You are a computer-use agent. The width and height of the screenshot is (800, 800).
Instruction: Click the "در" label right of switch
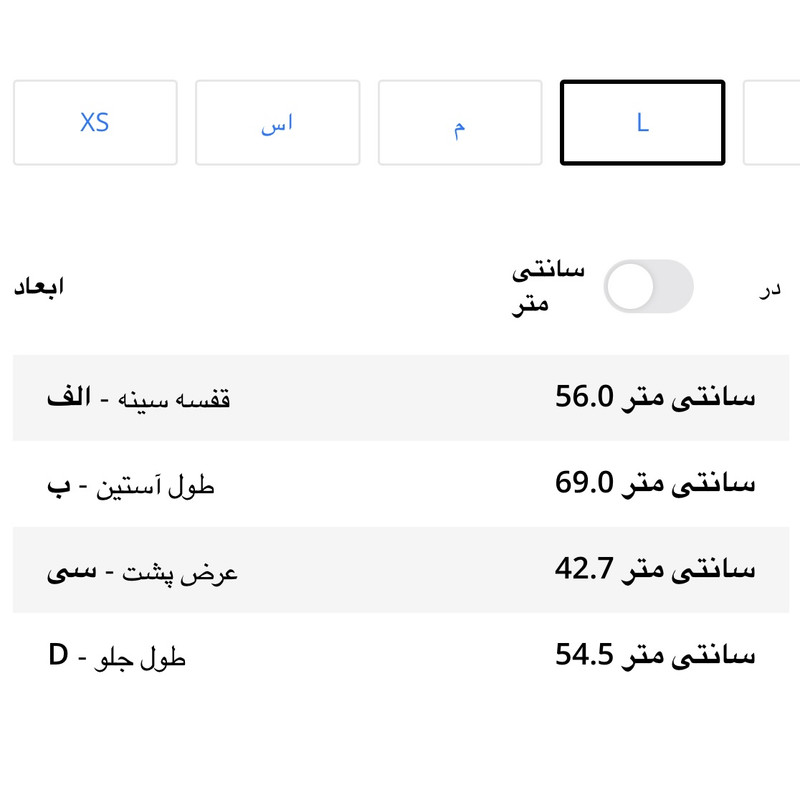769,289
